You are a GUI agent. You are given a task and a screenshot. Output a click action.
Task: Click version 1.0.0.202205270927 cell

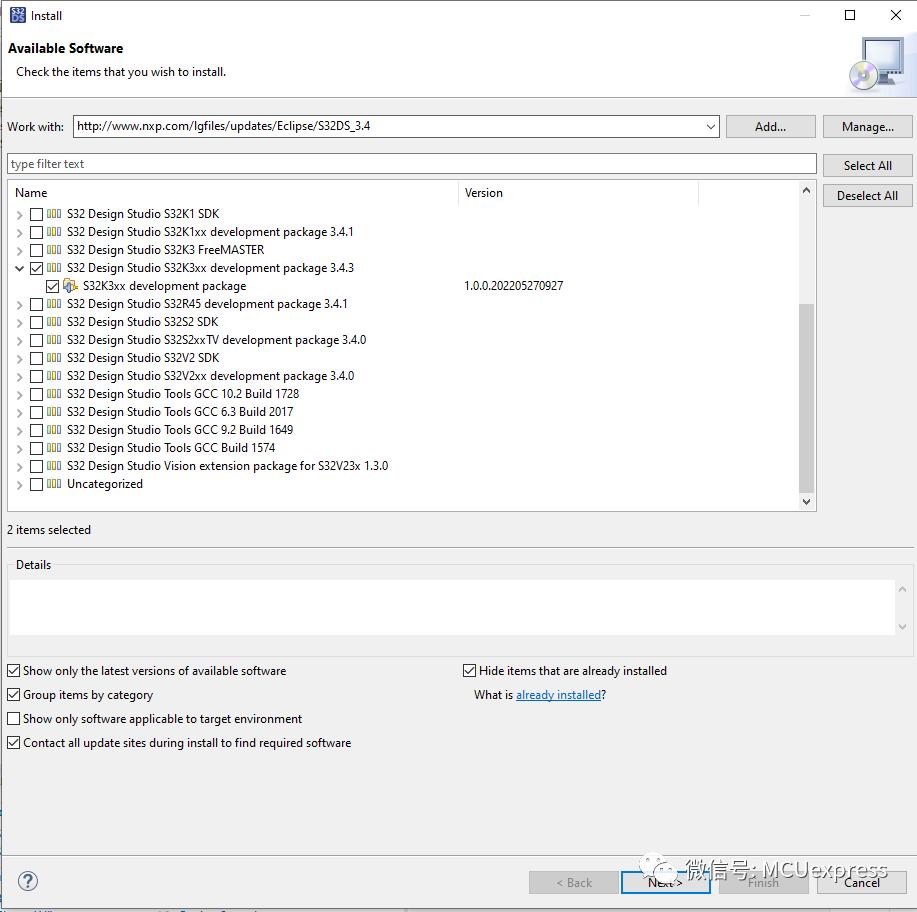tap(513, 285)
